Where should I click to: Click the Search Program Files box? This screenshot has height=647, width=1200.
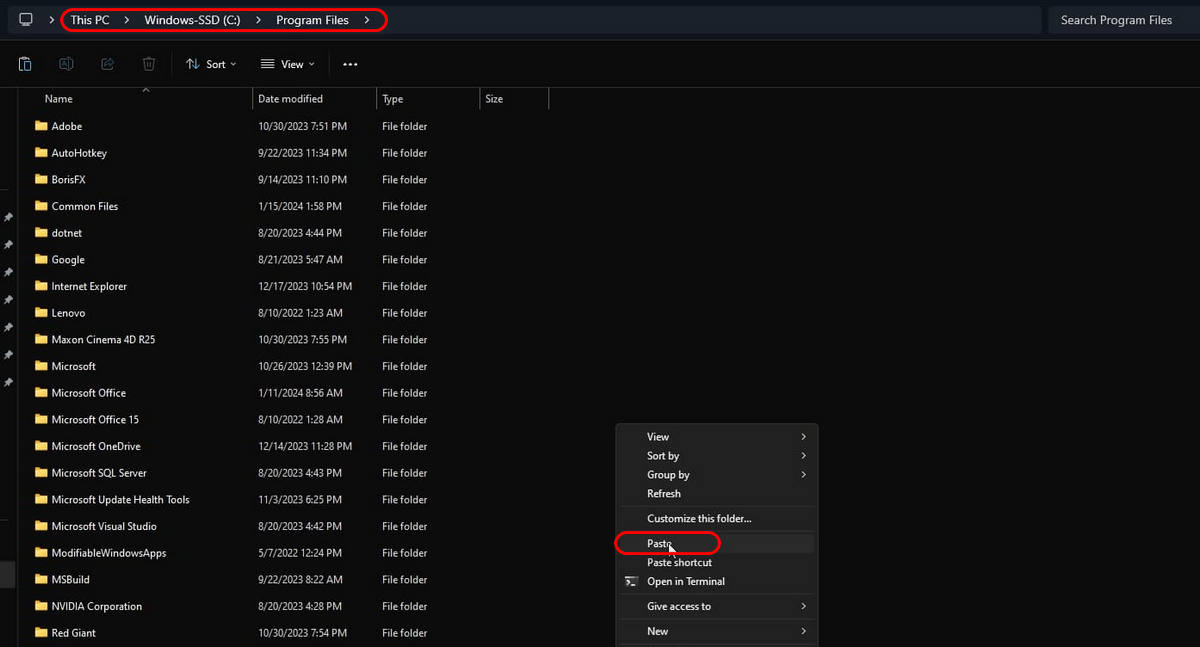tap(1119, 20)
